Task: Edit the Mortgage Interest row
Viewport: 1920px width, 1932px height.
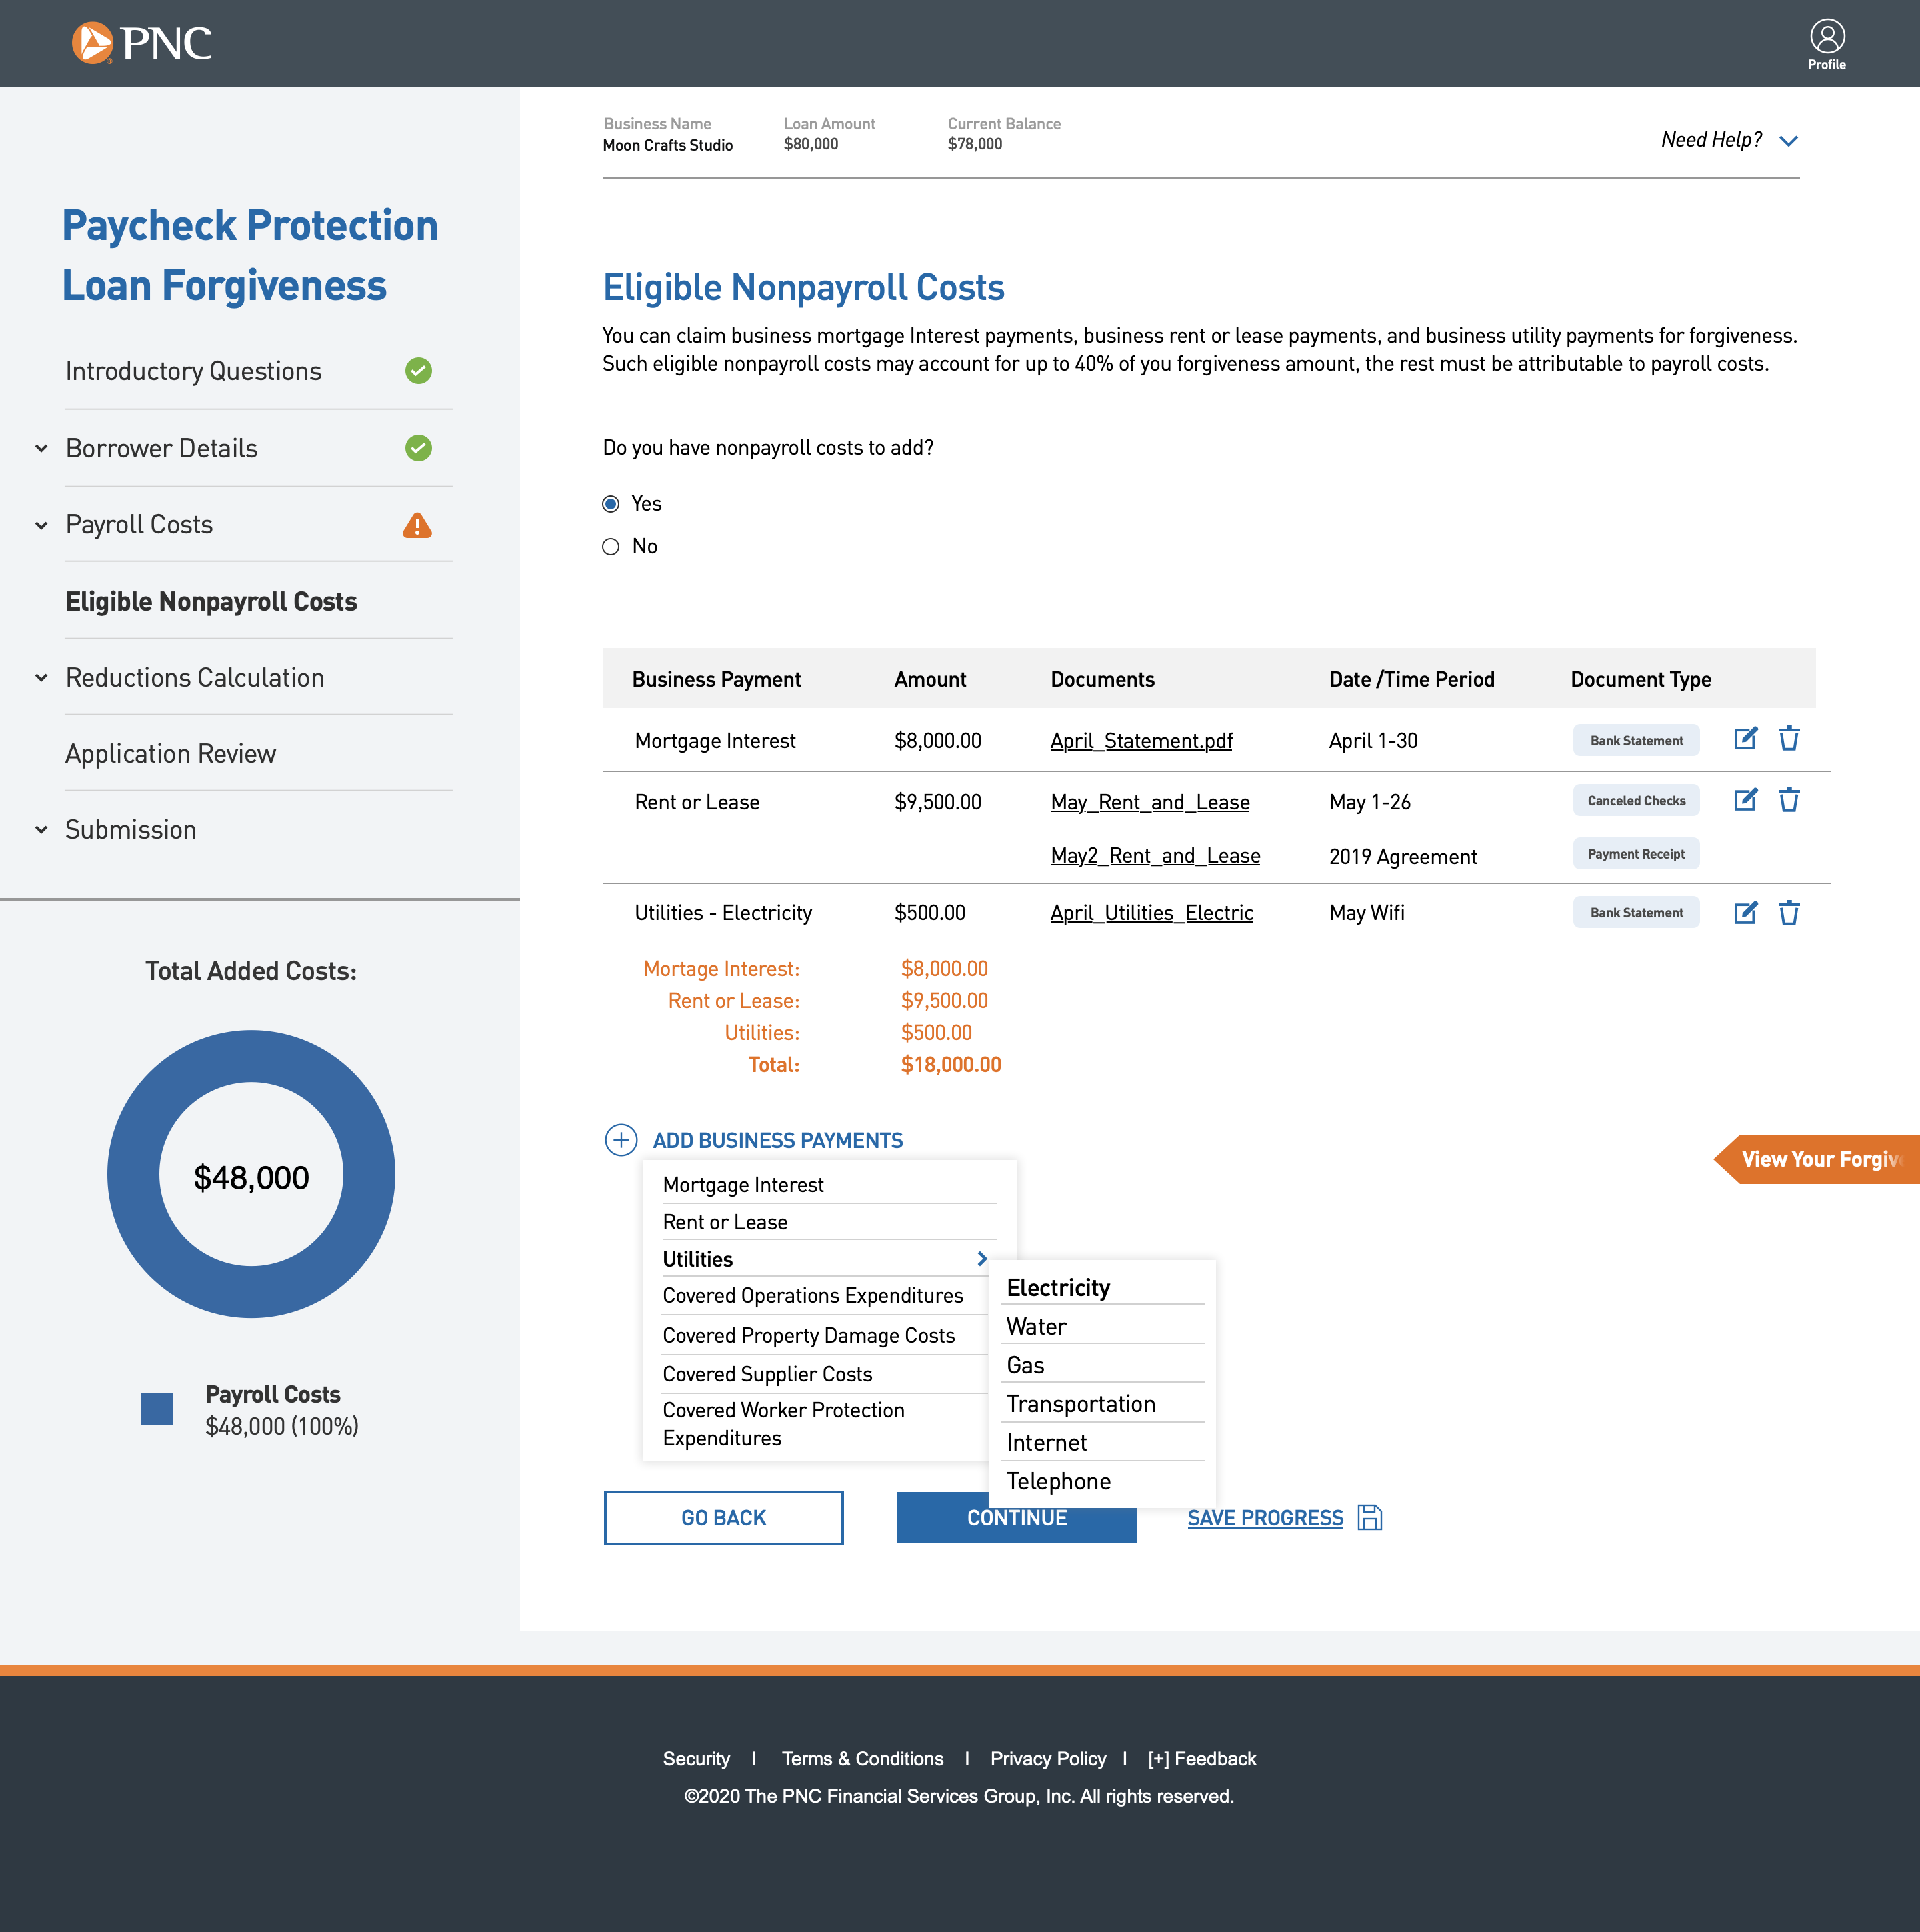Action: point(1745,739)
